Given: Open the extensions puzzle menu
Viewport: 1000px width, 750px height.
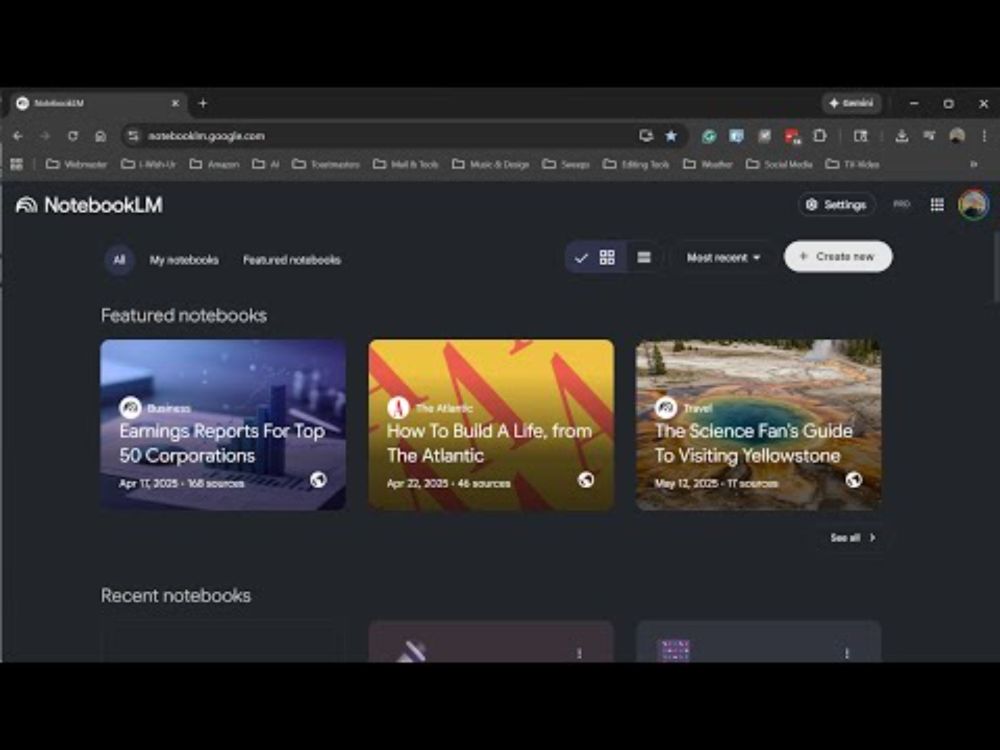Looking at the screenshot, I should pos(820,136).
